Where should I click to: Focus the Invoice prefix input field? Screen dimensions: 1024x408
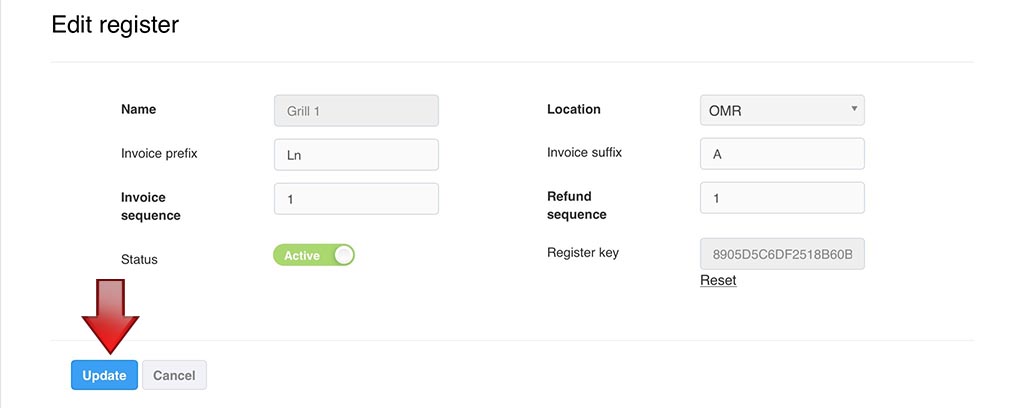(x=356, y=155)
